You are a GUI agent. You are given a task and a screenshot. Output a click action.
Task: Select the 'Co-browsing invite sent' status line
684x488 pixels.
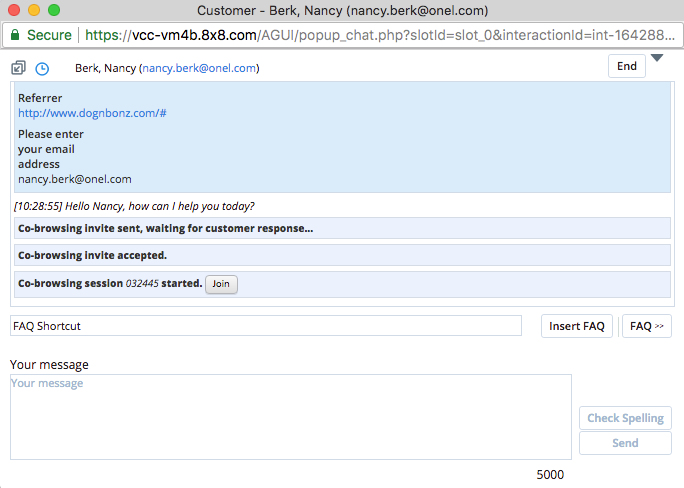342,228
